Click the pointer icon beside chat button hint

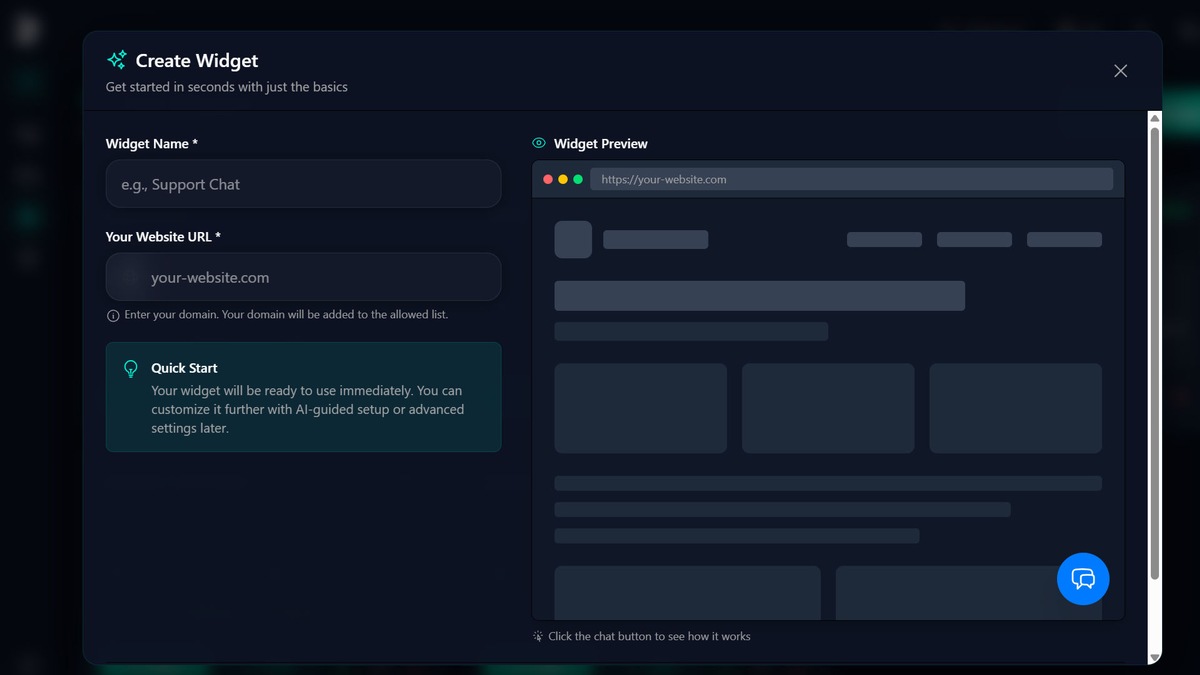click(538, 637)
